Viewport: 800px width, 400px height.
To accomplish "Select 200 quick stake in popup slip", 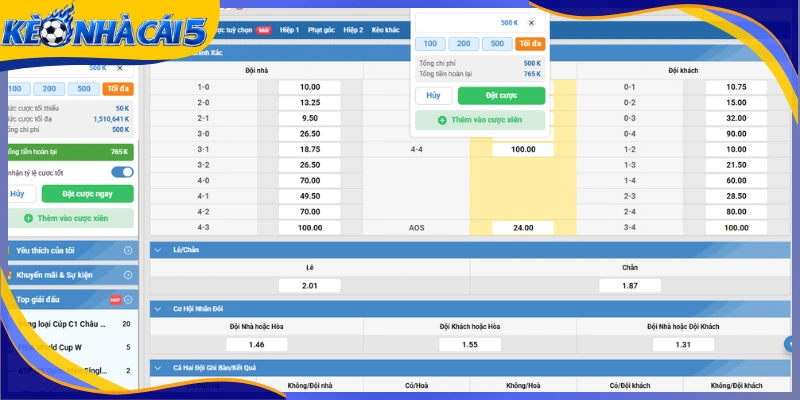I will coord(464,44).
